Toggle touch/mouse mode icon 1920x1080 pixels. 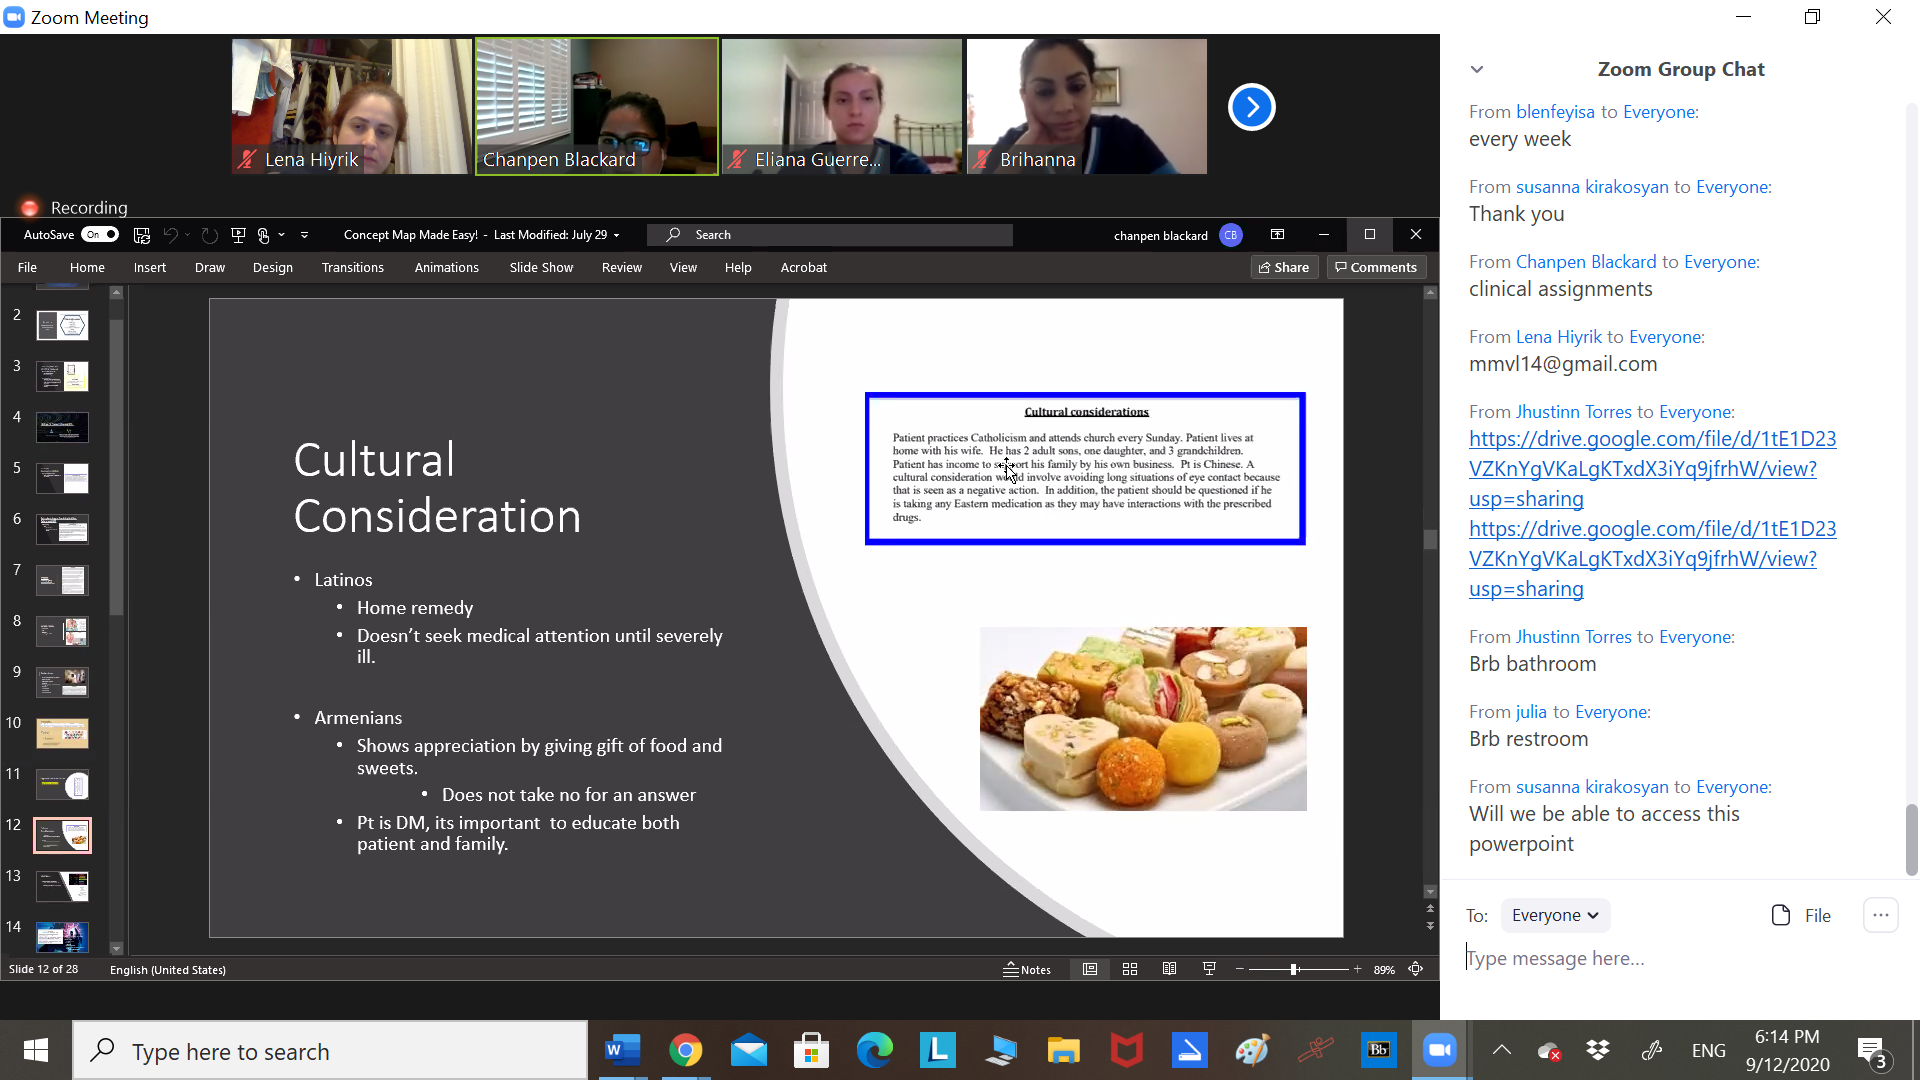(x=263, y=235)
